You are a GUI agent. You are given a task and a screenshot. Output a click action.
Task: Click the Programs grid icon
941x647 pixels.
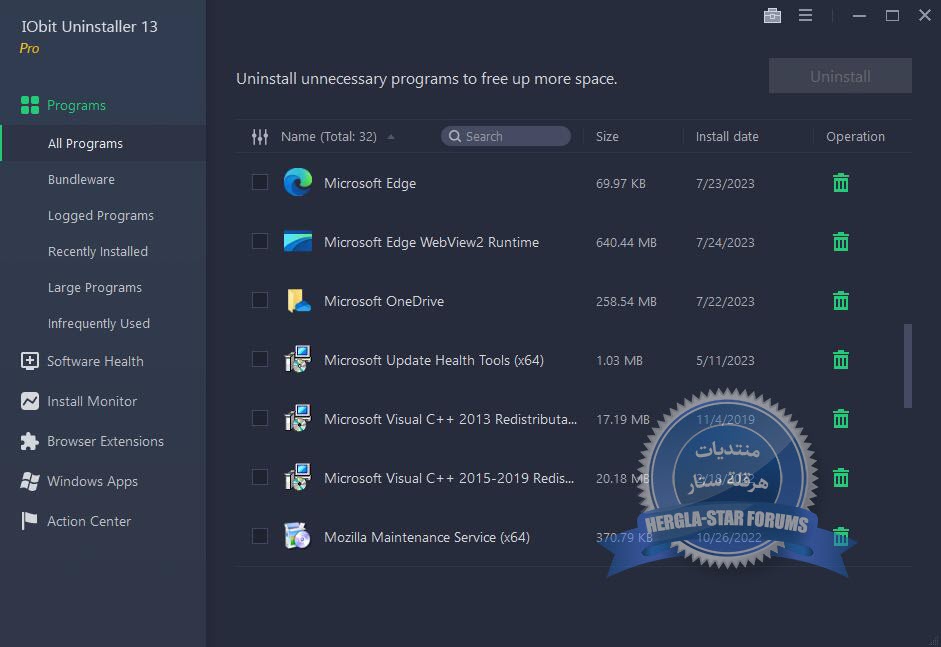pyautogui.click(x=29, y=105)
